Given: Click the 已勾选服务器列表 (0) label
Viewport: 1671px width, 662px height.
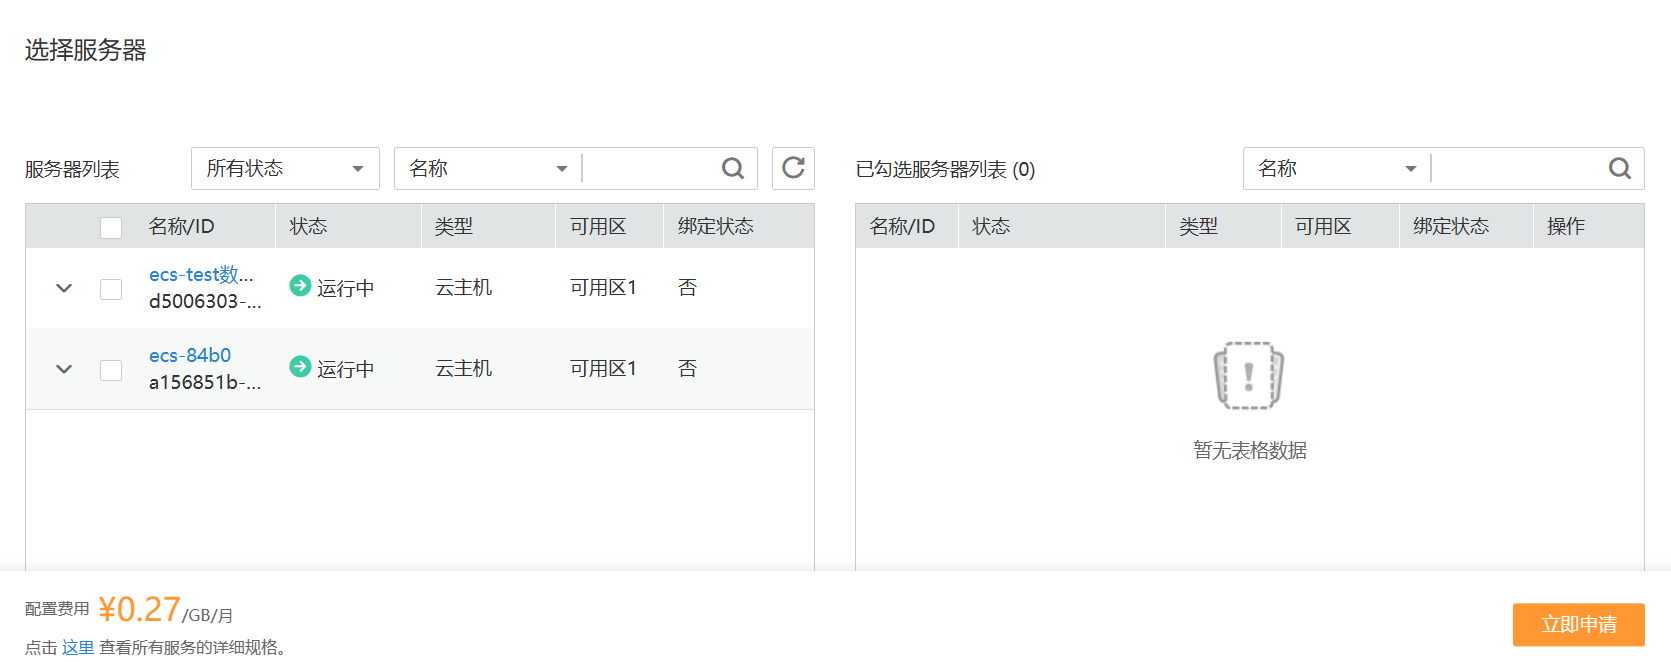Looking at the screenshot, I should [x=945, y=169].
